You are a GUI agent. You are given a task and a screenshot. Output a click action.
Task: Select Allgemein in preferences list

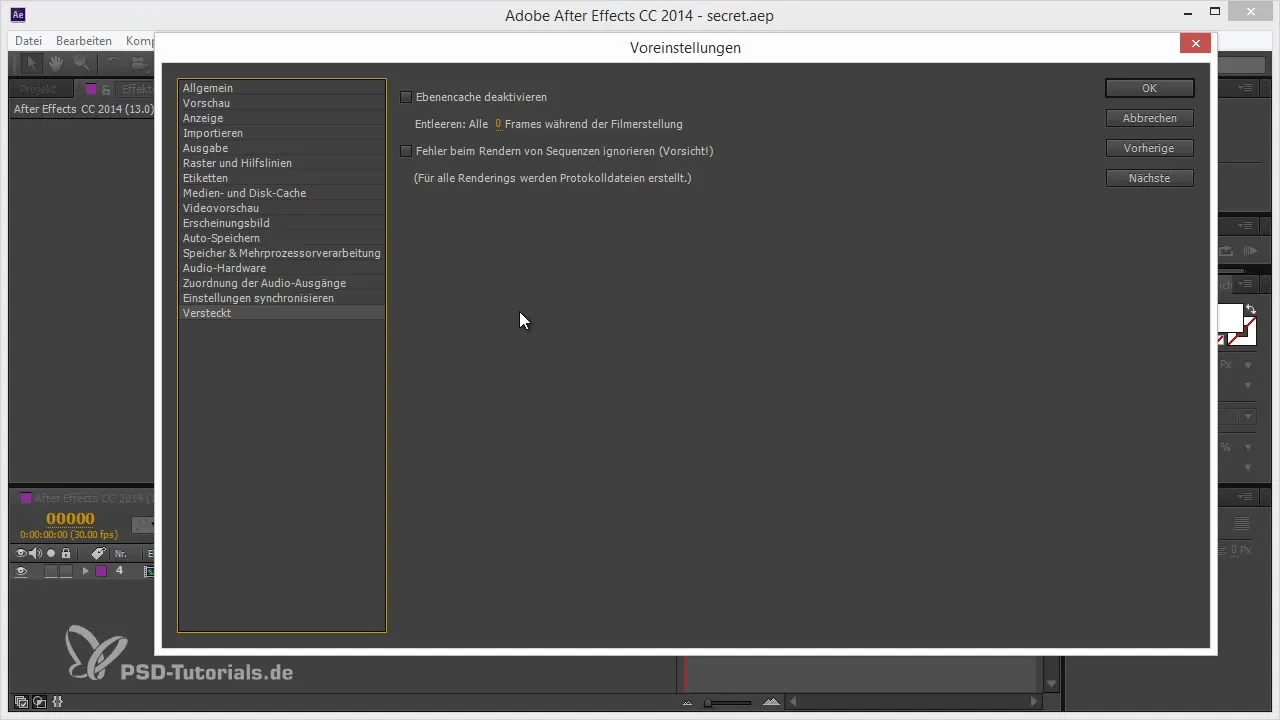282,88
